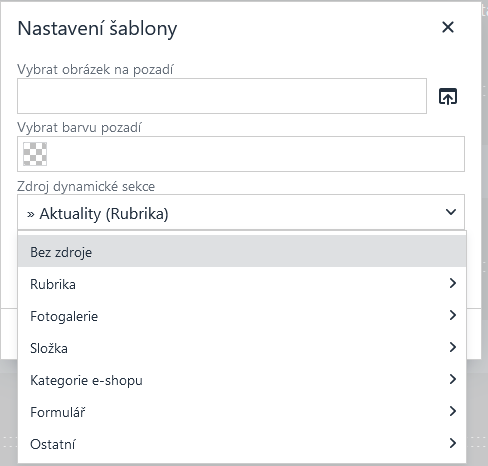Expand the Kategorie e-shopu chevron
Viewport: 488px width, 466px height.
click(452, 379)
